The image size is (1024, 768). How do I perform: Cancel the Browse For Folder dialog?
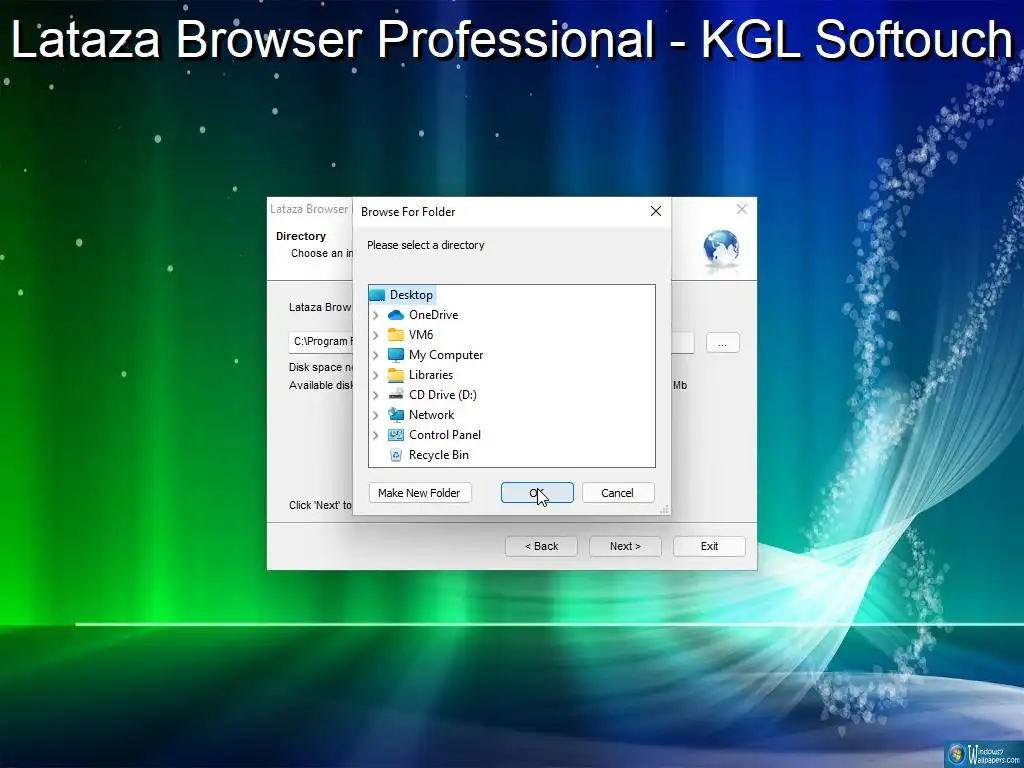point(618,493)
